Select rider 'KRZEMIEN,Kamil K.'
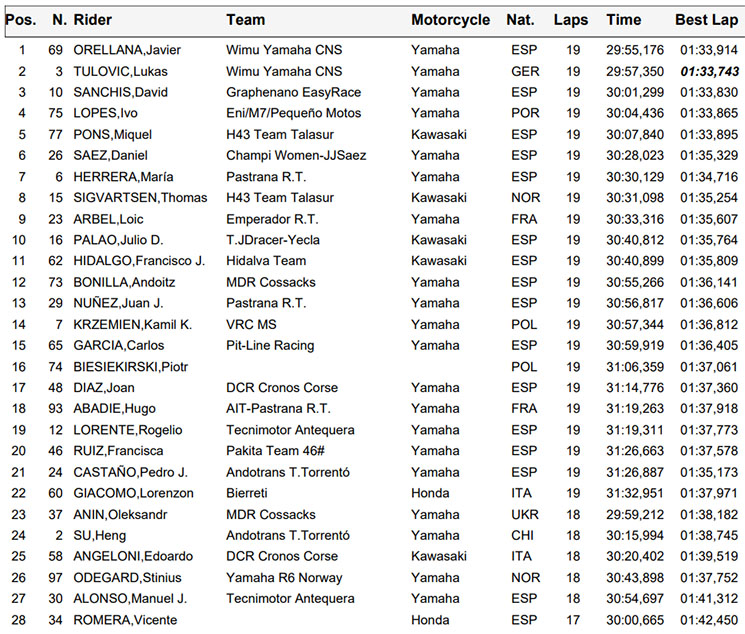This screenshot has height=634, width=745. (x=133, y=325)
